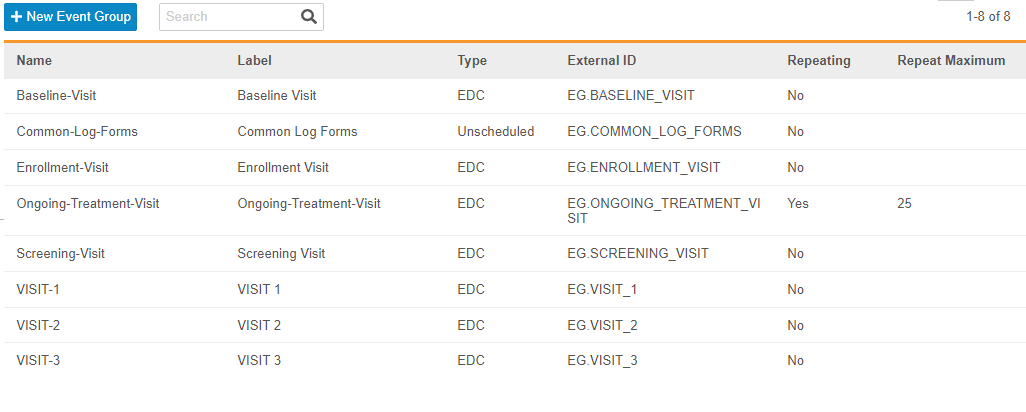1026x412 pixels.
Task: Click the EG.COMMON_LOG_FORMS external ID cell
Action: [654, 132]
